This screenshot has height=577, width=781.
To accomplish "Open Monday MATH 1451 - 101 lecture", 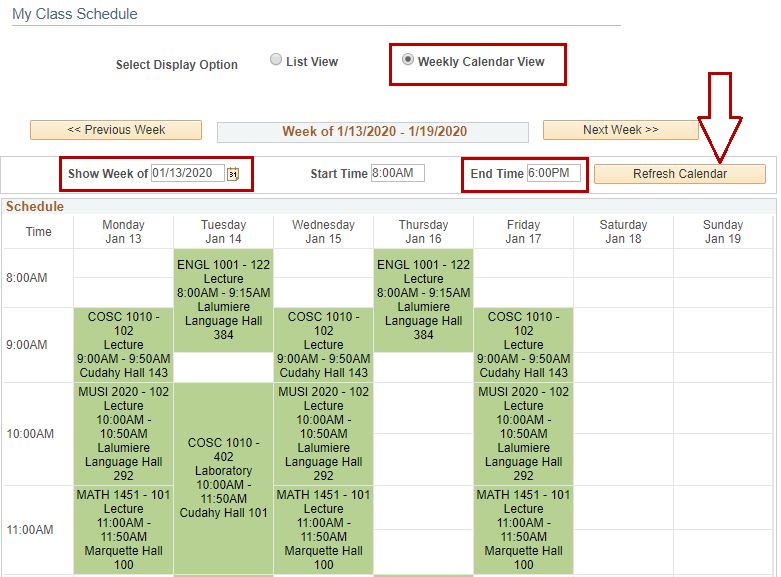I will [123, 529].
